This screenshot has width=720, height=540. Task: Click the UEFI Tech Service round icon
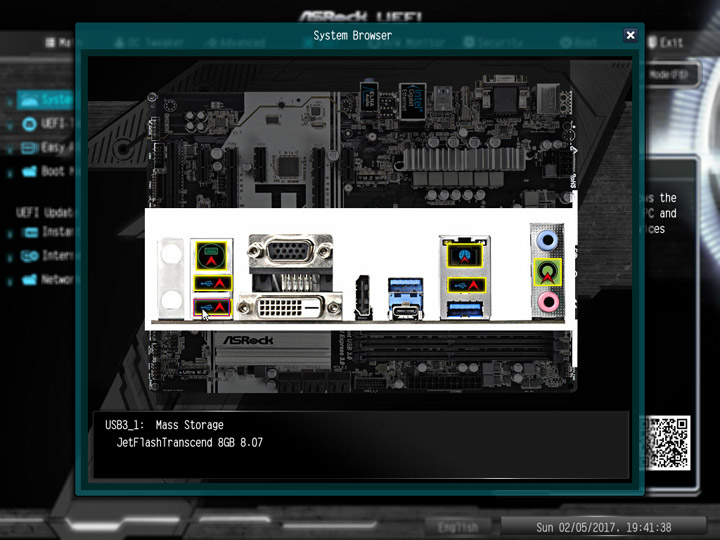(x=30, y=124)
